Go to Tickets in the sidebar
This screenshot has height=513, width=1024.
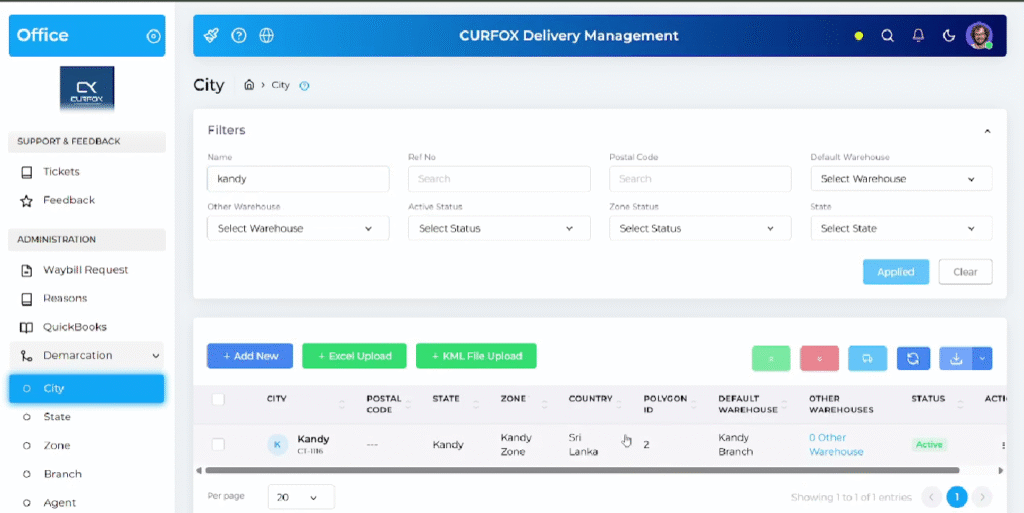pos(61,172)
